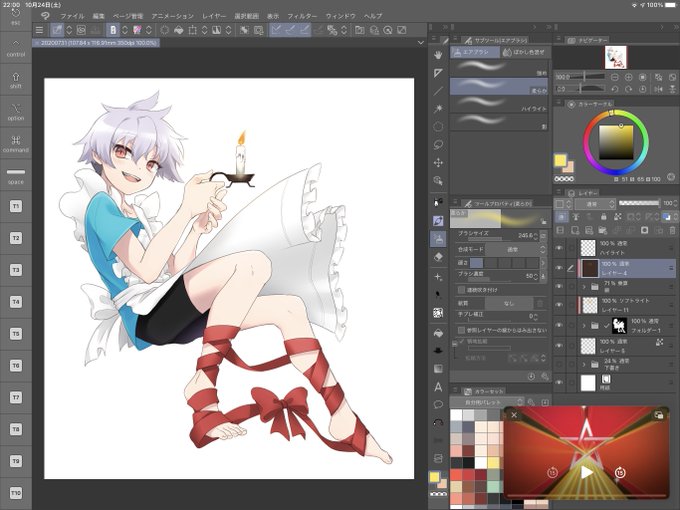Adjust the layer opacity slider
Image resolution: width=680 pixels, height=510 pixels.
[x=639, y=203]
